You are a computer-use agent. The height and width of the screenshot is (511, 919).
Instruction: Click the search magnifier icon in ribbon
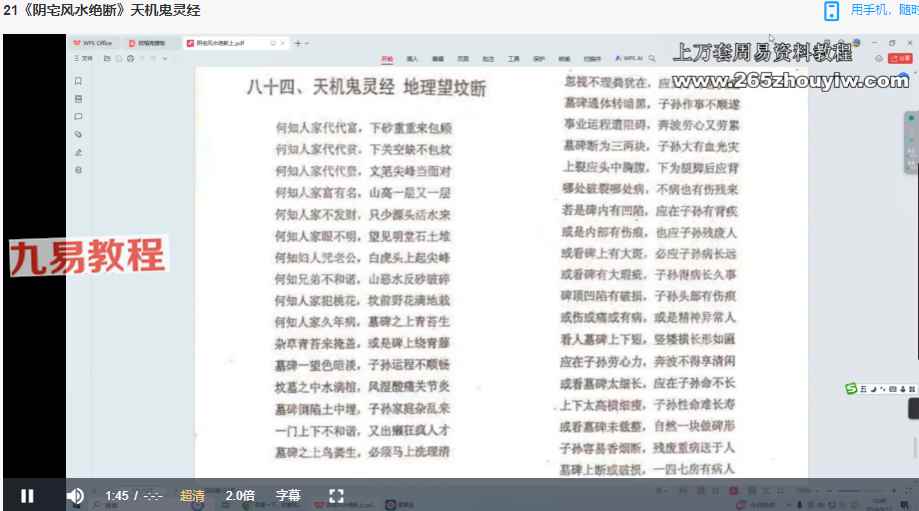pyautogui.click(x=652, y=59)
